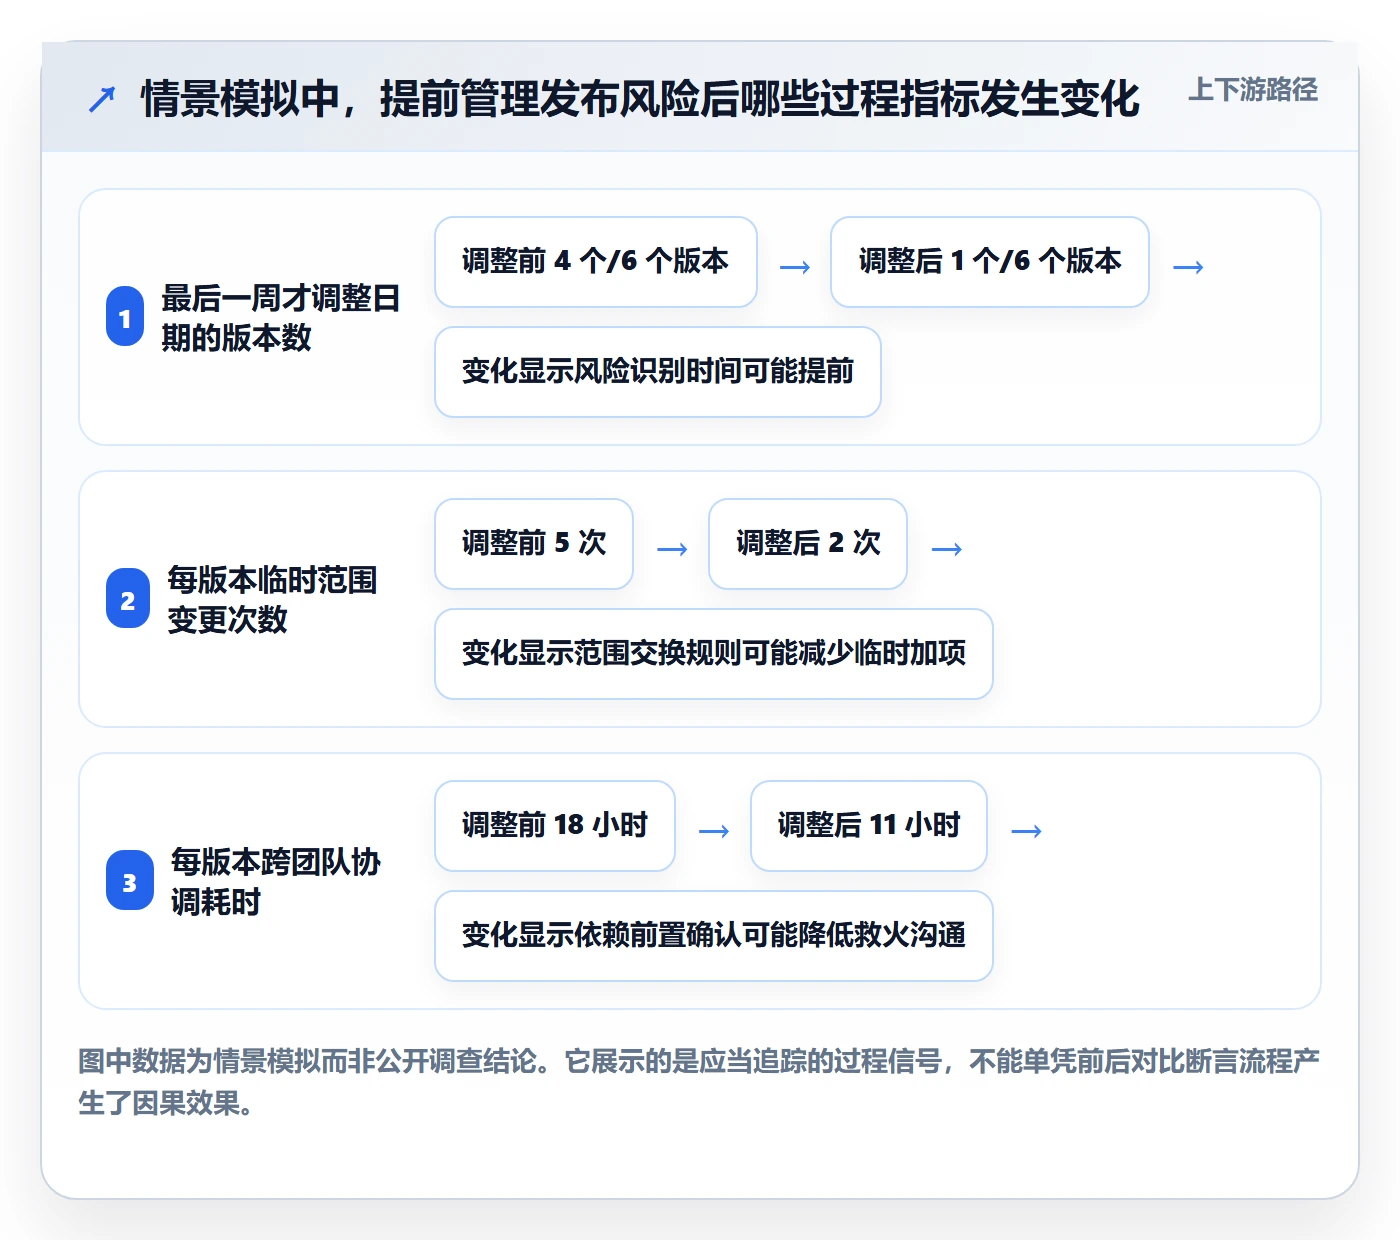Click the box 变化显示依赖前置确认可能降低救火沟通
The width and height of the screenshot is (1400, 1240).
[714, 936]
